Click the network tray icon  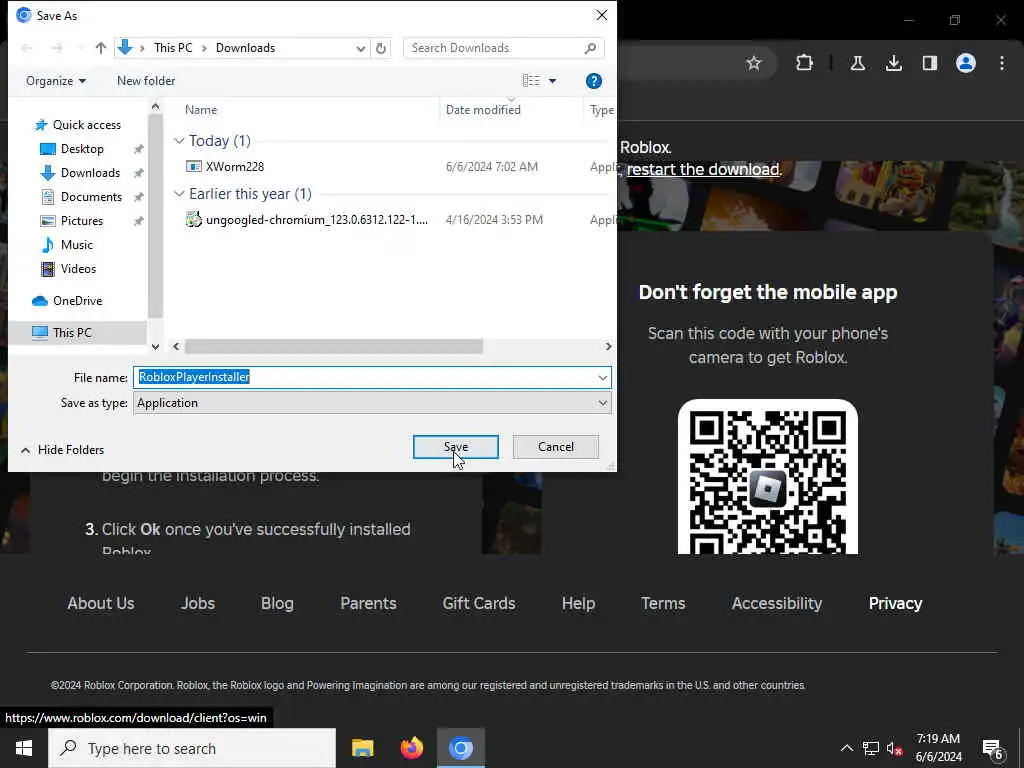[x=871, y=748]
